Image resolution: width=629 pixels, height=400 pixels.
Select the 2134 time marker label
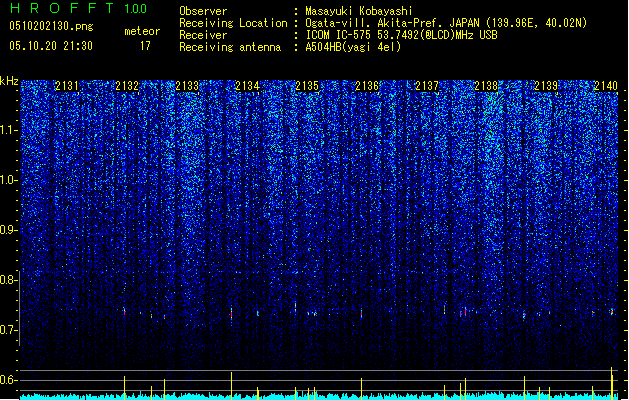coord(247,86)
